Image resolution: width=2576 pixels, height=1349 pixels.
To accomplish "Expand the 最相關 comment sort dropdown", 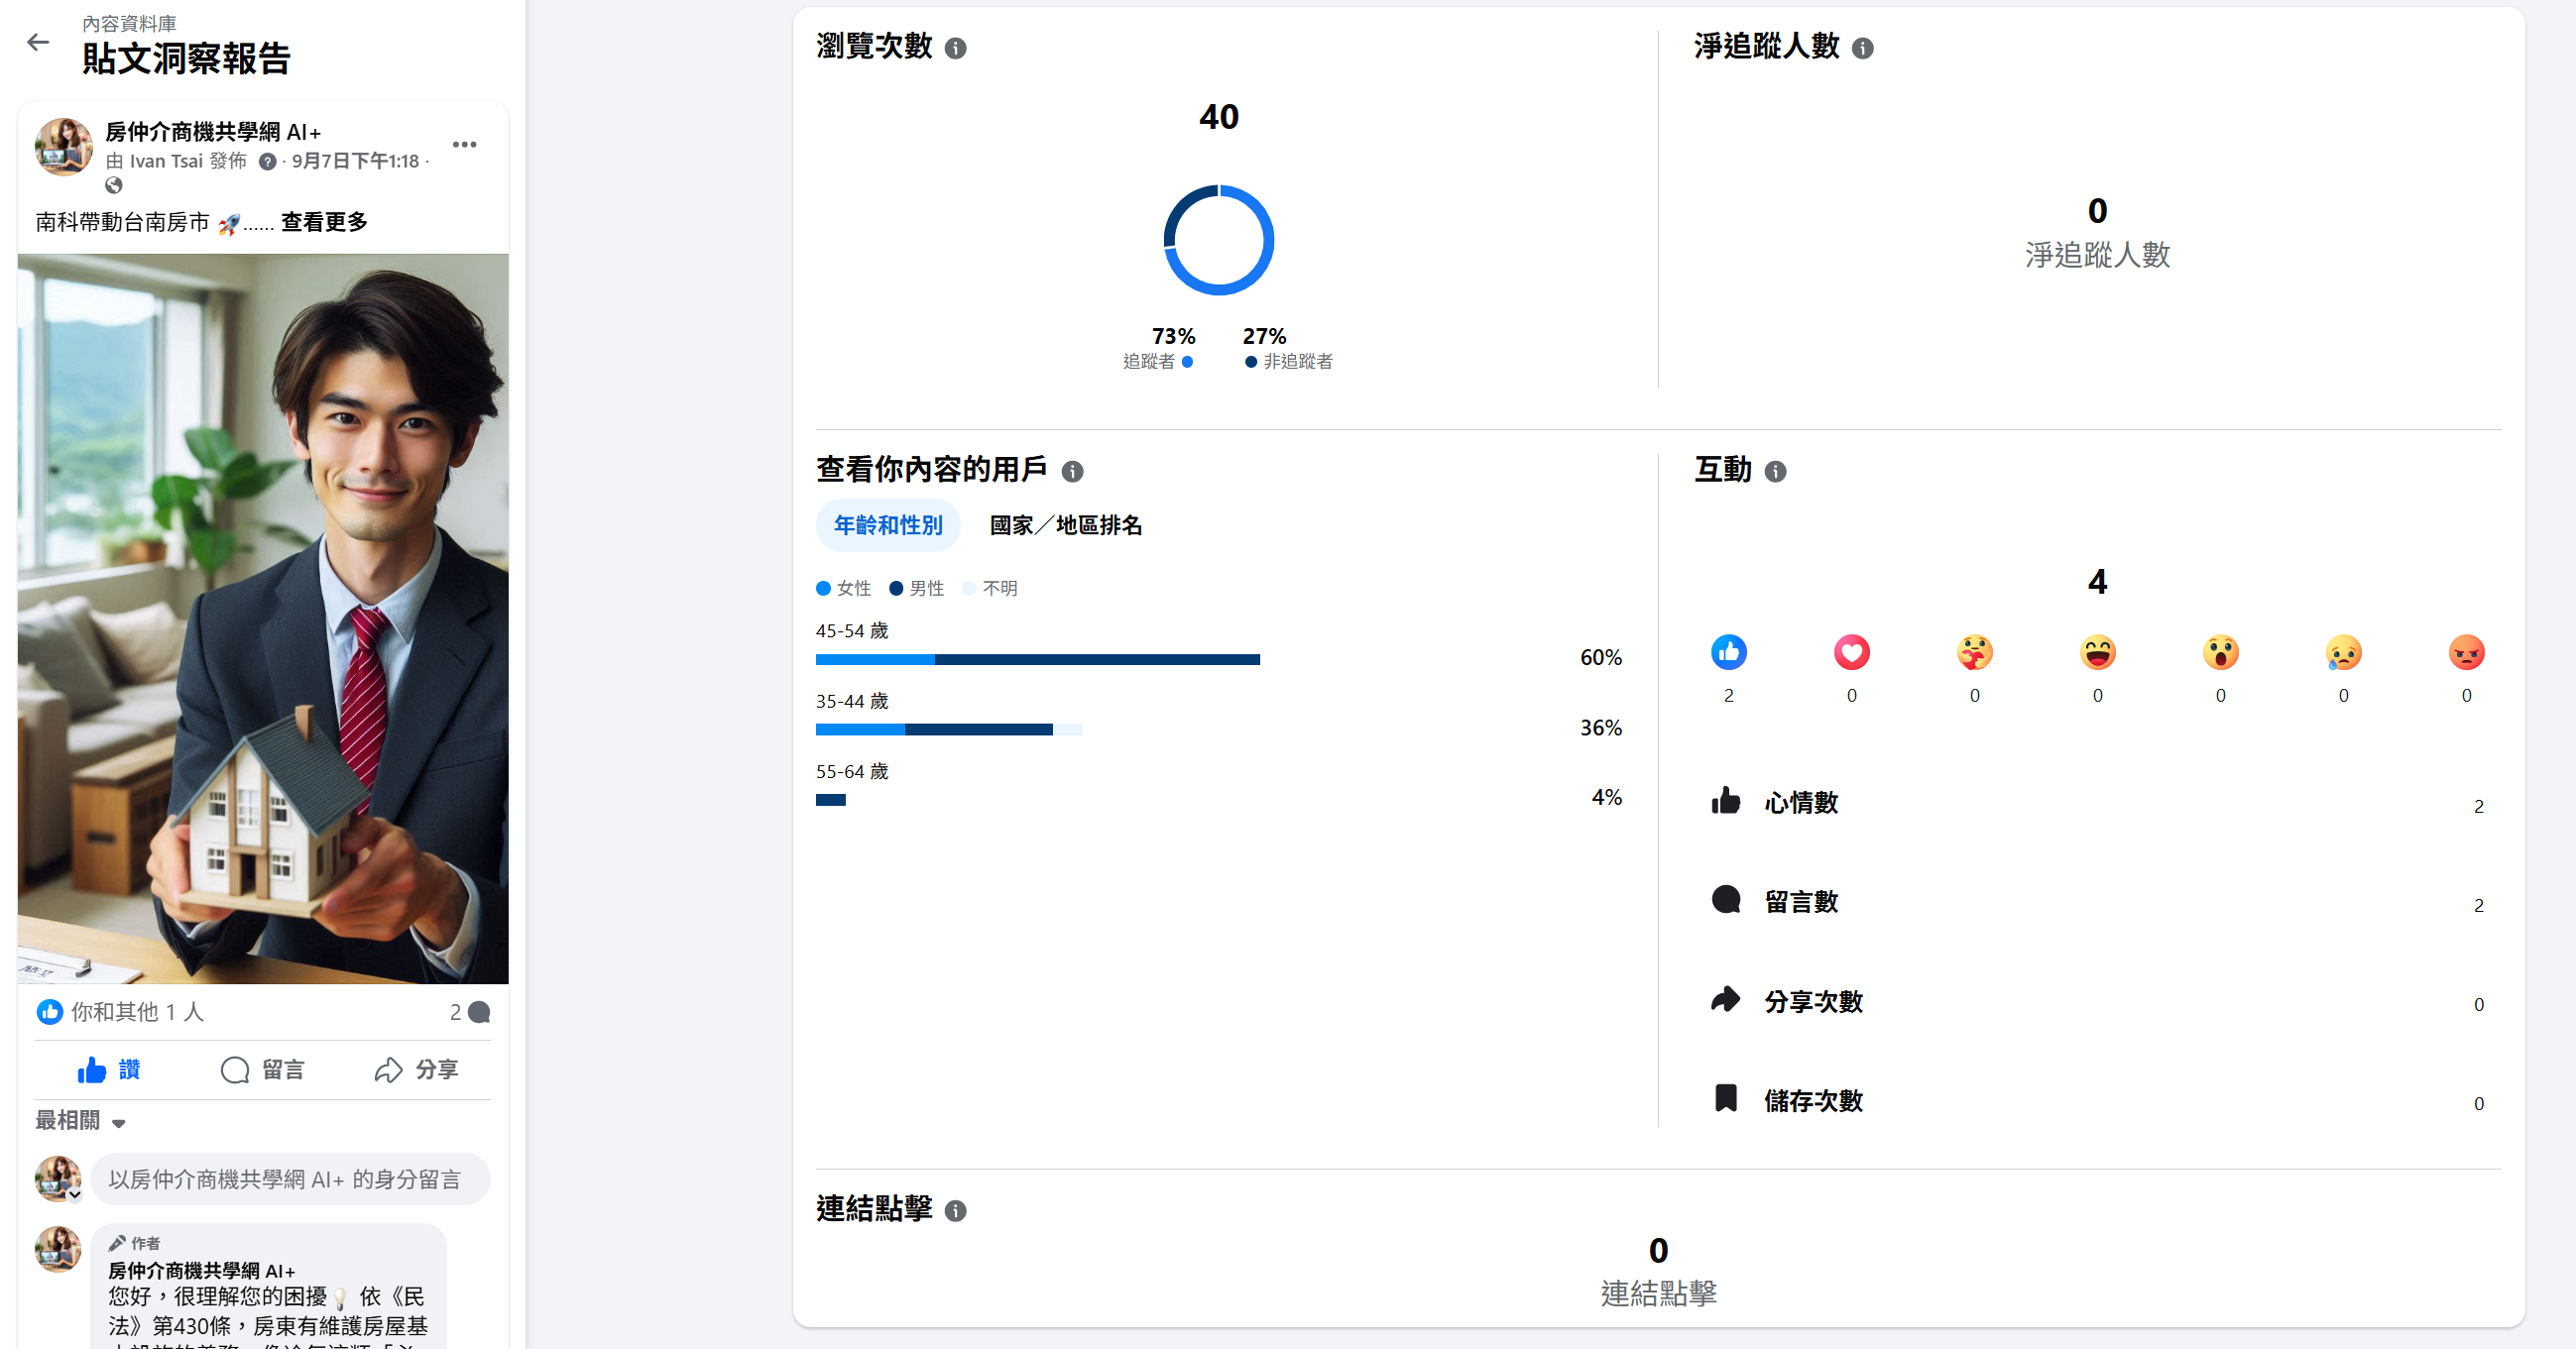I will coord(80,1121).
